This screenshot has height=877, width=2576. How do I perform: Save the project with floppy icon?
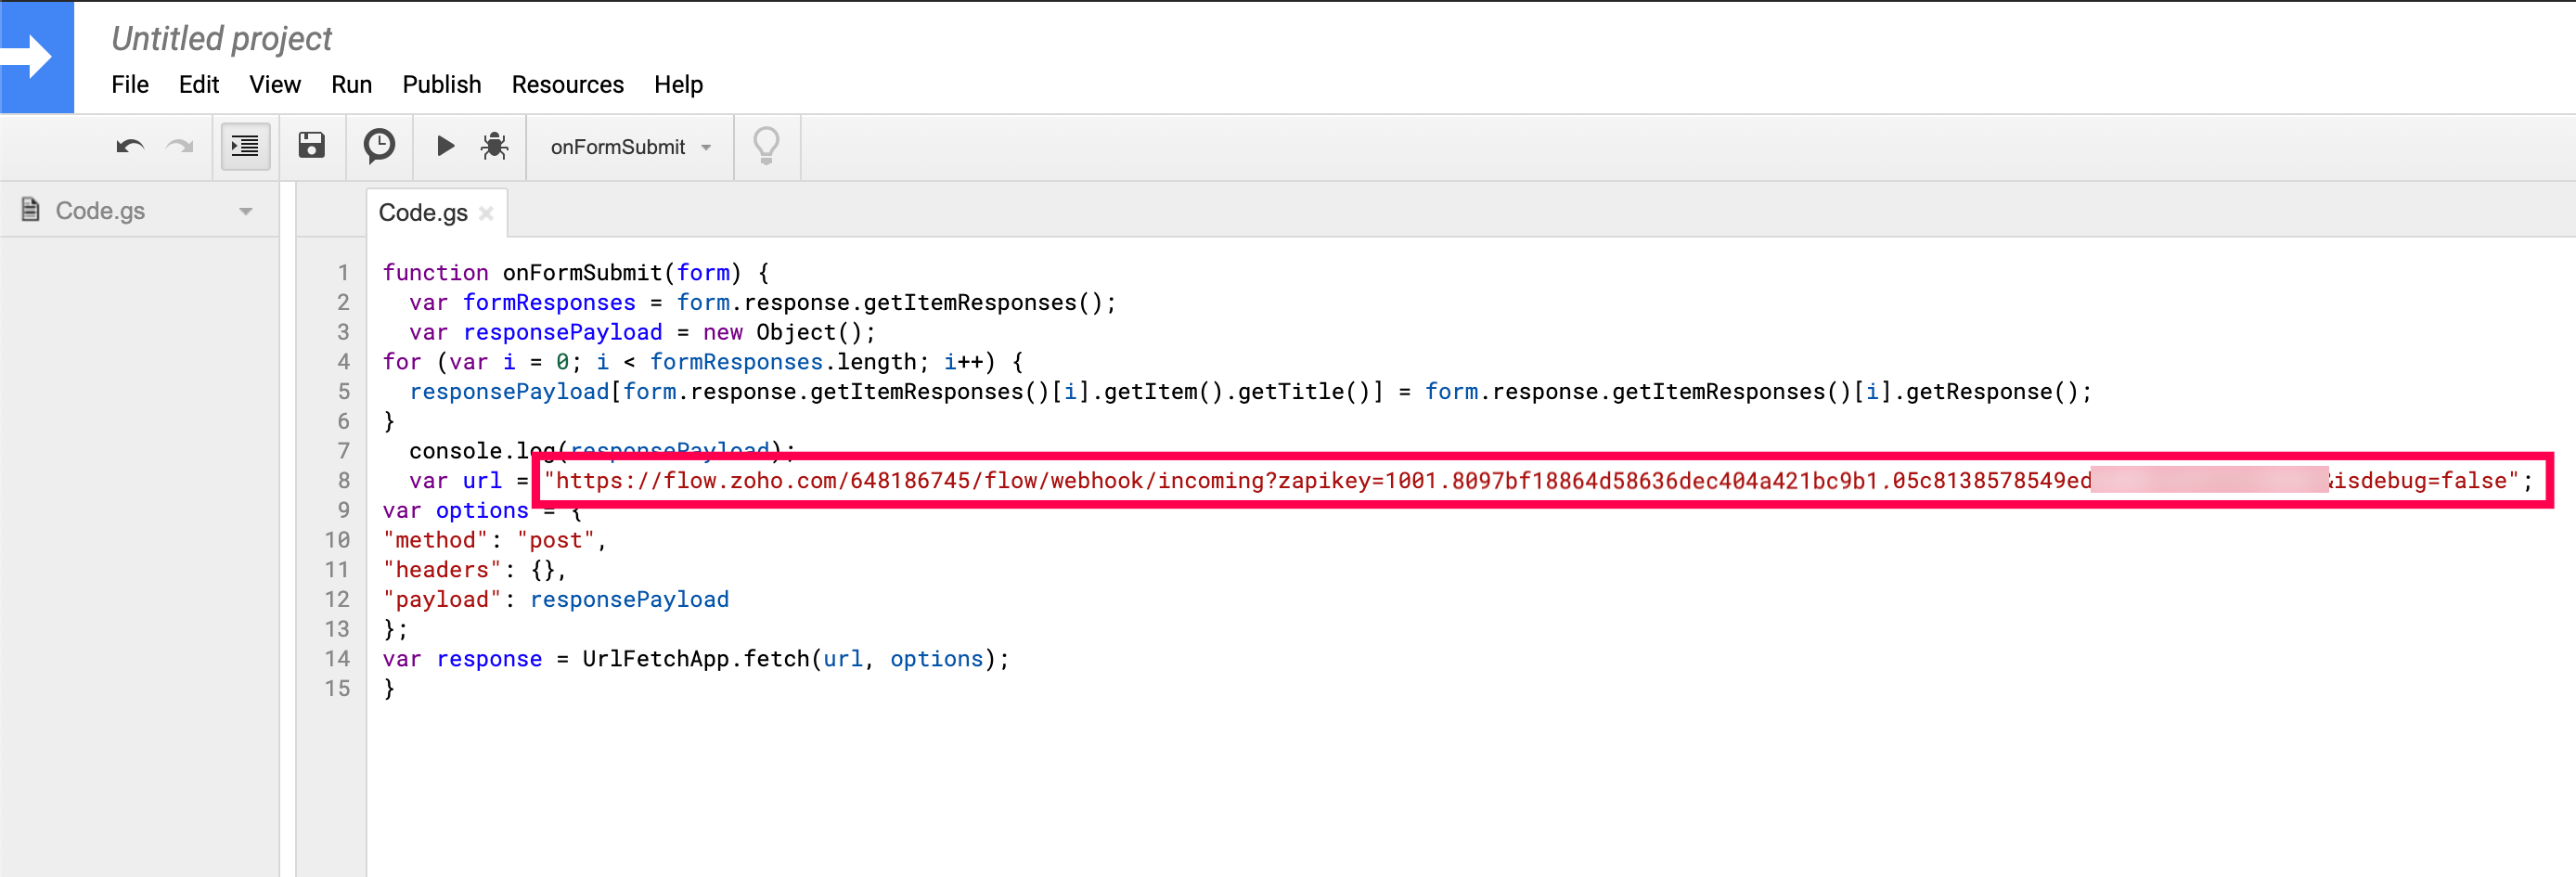point(312,147)
